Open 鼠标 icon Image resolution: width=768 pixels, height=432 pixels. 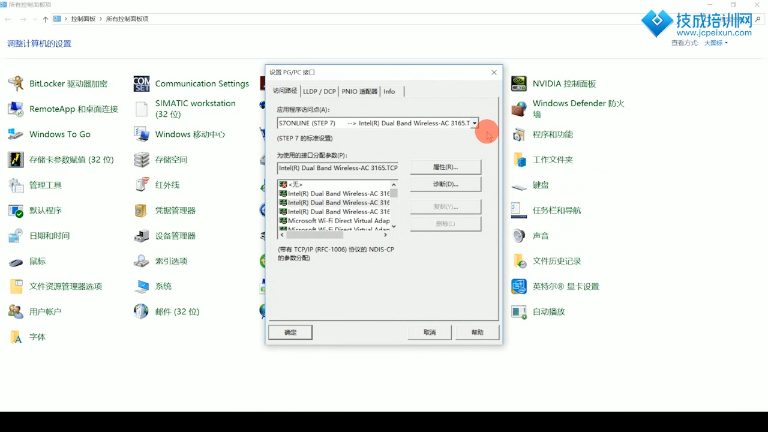pos(16,261)
